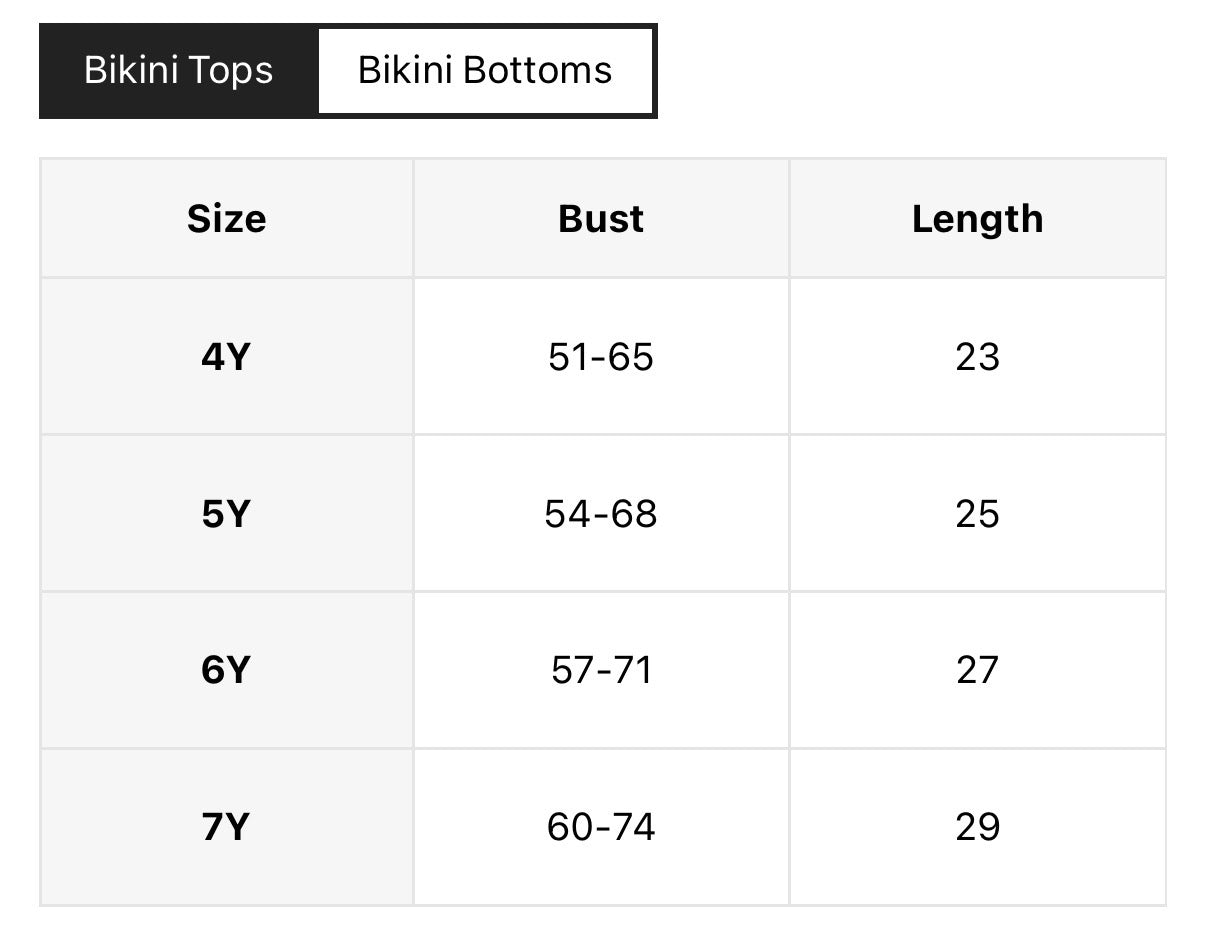Click the word Tops in the first tab
The width and height of the screenshot is (1206, 926).
pos(229,71)
